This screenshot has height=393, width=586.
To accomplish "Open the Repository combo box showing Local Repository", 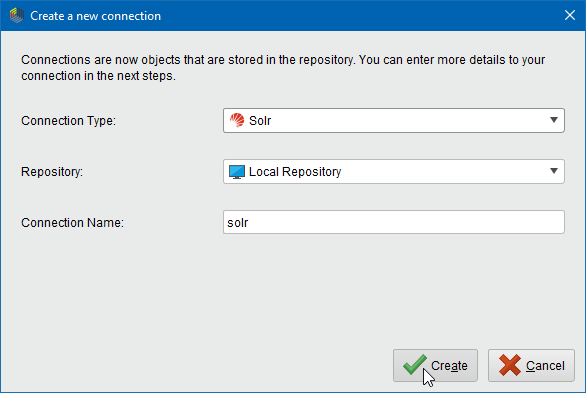I will point(394,171).
